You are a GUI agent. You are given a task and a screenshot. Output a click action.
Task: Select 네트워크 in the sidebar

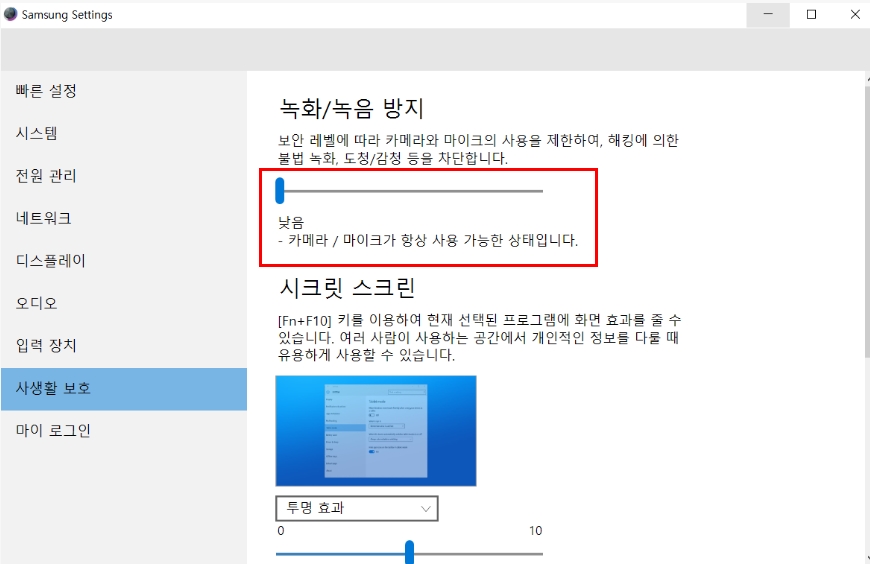124,218
